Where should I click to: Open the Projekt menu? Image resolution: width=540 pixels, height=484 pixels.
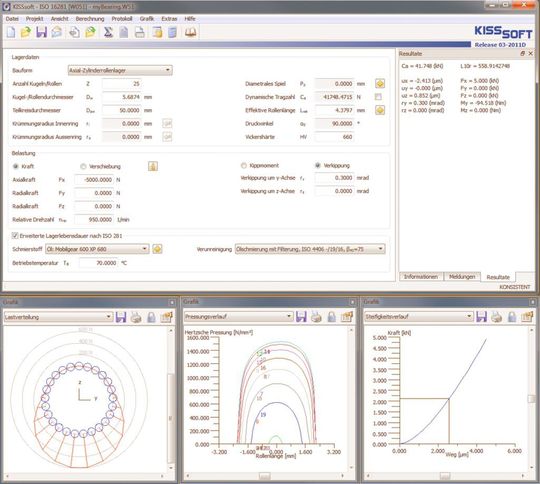tap(34, 19)
